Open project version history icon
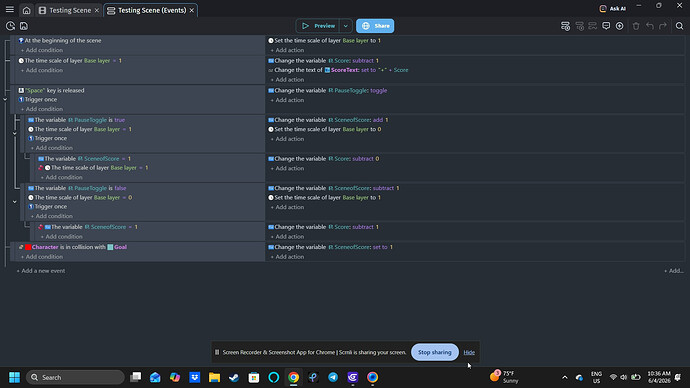The height and width of the screenshot is (388, 690). (x=11, y=26)
